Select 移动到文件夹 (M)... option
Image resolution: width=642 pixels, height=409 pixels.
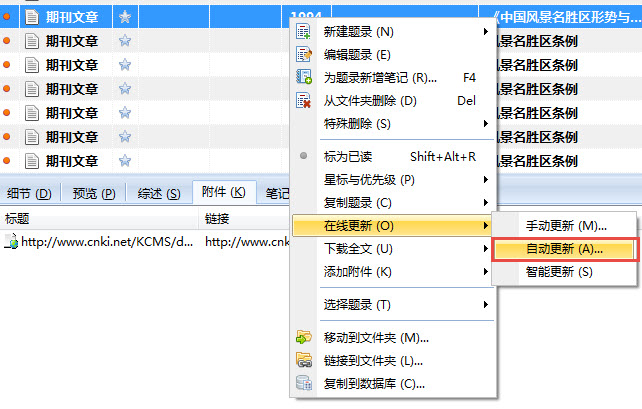pyautogui.click(x=393, y=337)
